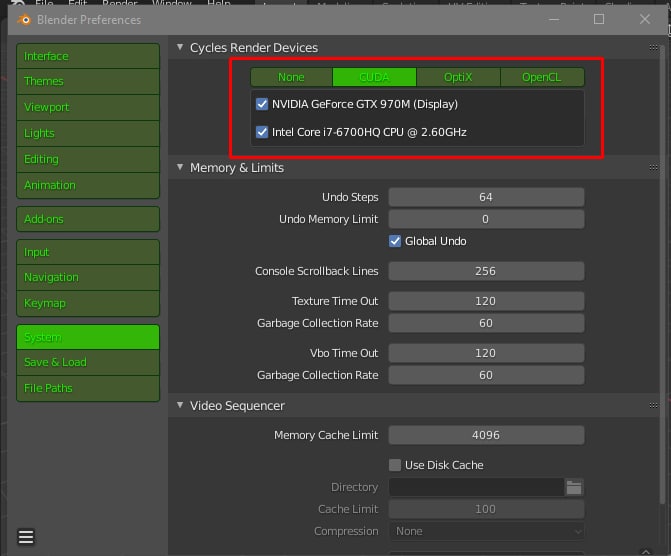Click the Cache Limit value field
Image resolution: width=671 pixels, height=556 pixels.
pos(486,509)
